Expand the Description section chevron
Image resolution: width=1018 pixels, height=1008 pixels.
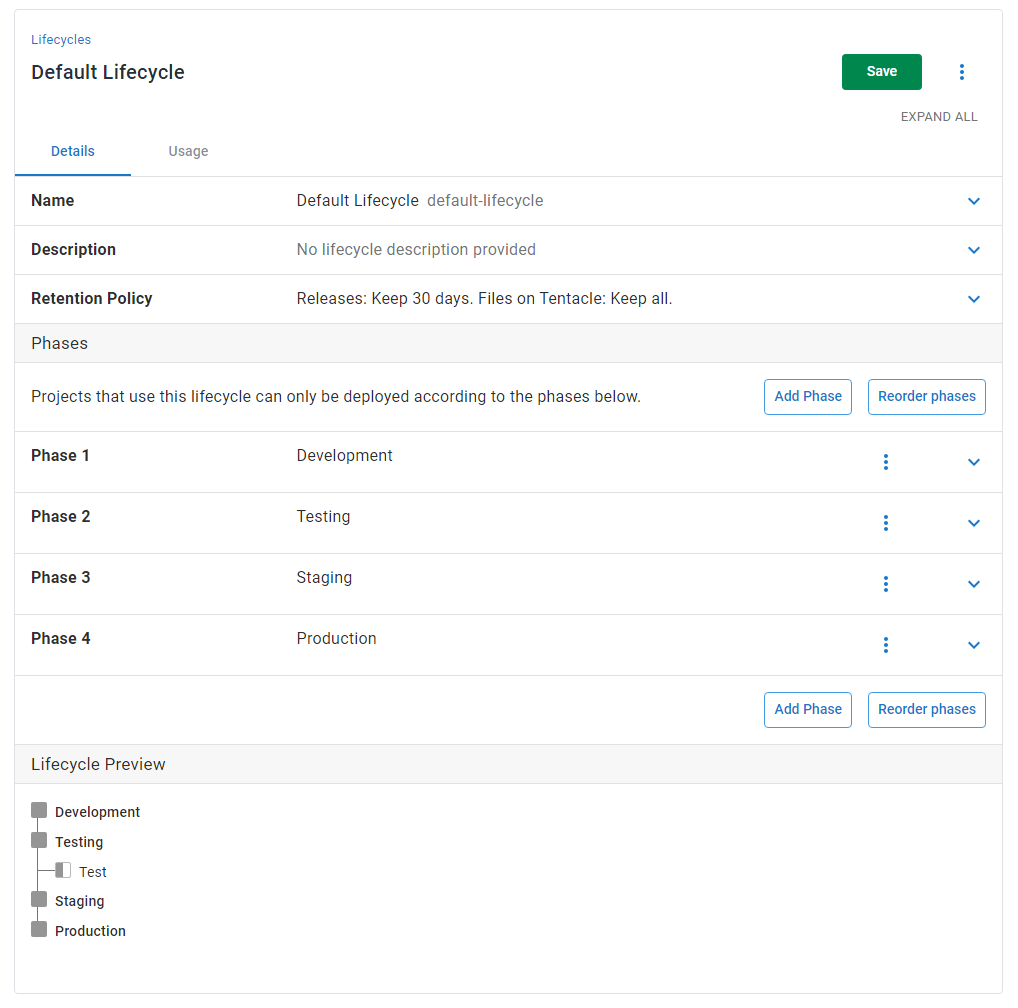click(x=973, y=250)
